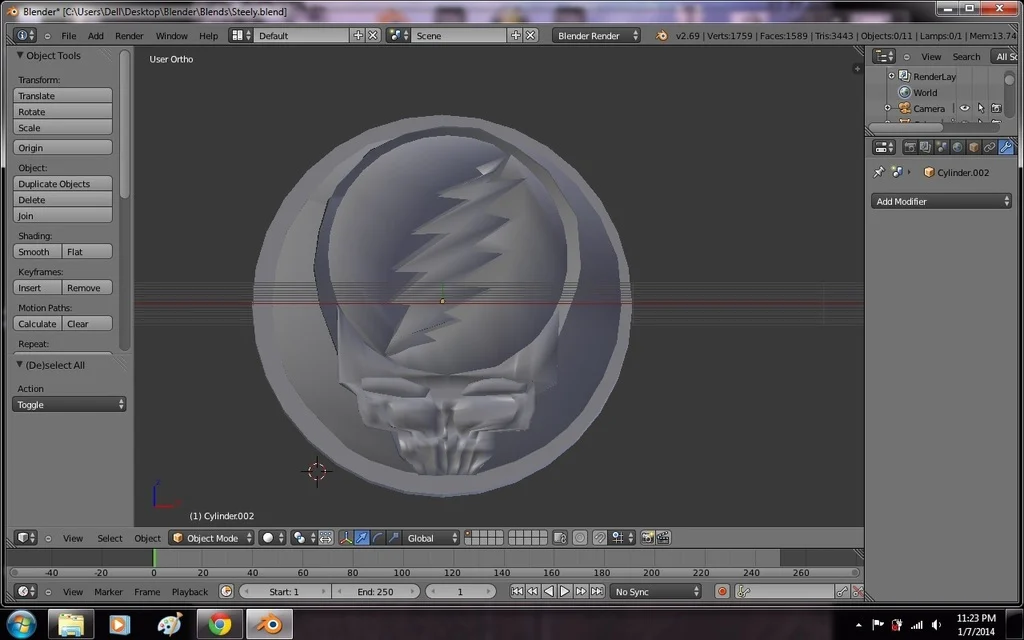Open the Properties editor type selector

pos(884,147)
